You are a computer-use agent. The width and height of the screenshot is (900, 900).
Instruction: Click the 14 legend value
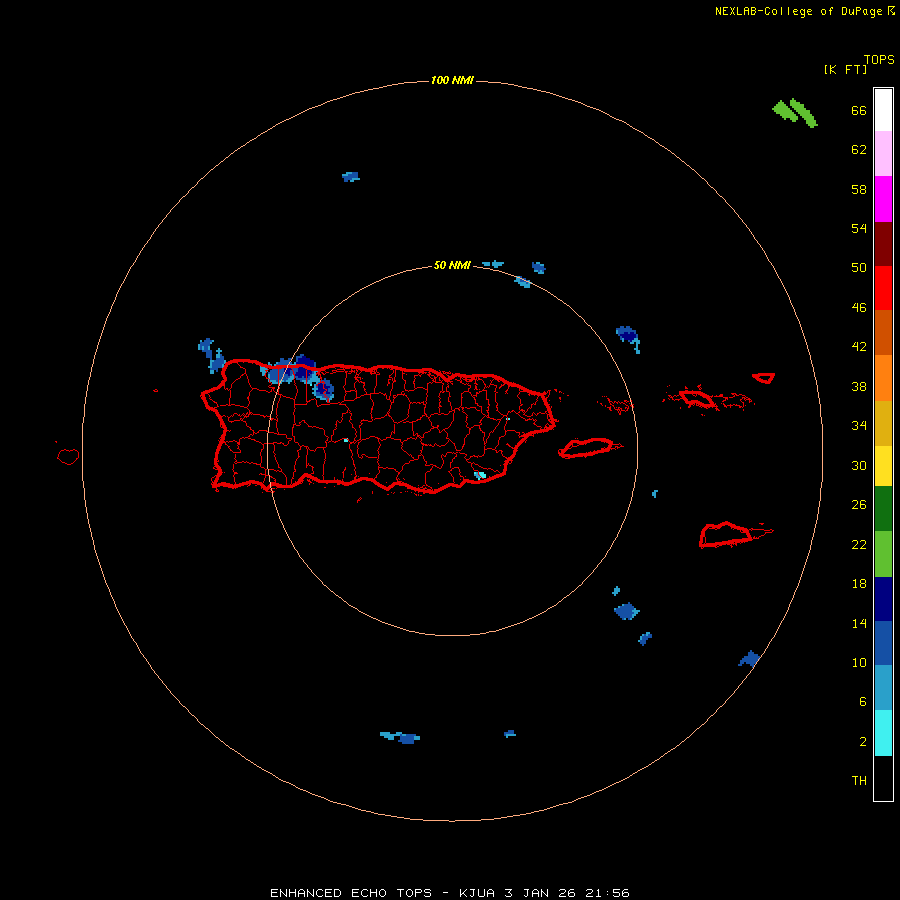click(859, 623)
